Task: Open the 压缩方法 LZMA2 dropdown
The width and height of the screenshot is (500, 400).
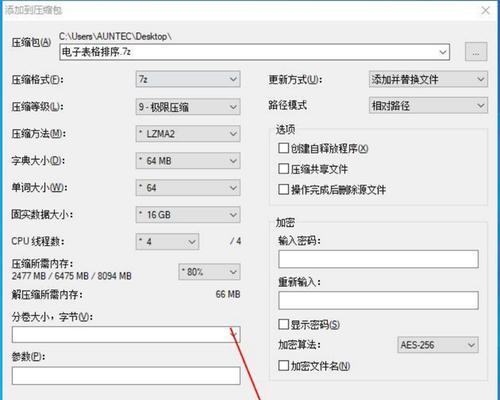Action: coord(188,134)
